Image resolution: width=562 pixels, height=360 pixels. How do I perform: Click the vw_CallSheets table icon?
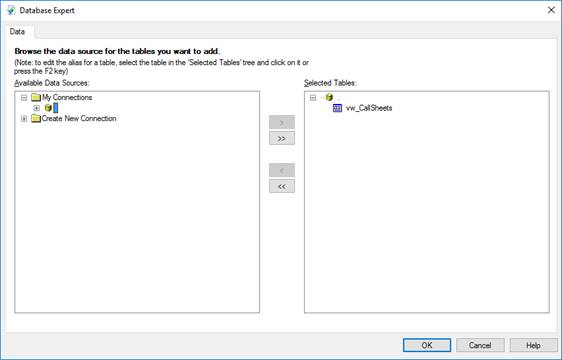(x=337, y=108)
